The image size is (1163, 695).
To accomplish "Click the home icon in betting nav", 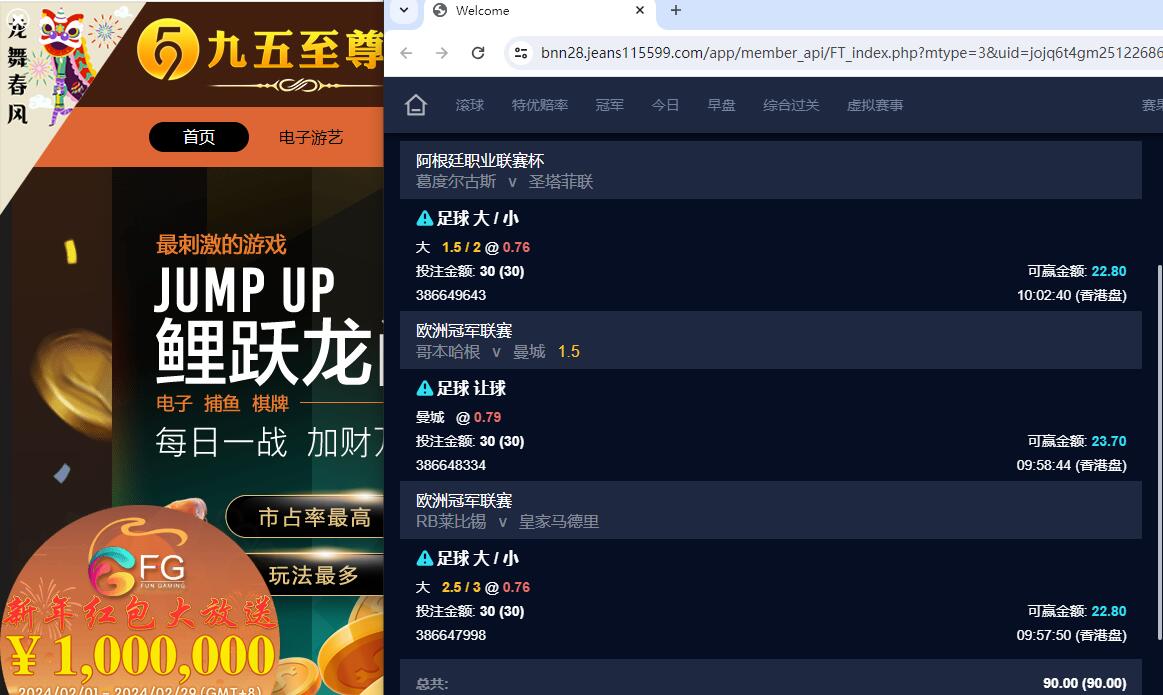I will 416,105.
